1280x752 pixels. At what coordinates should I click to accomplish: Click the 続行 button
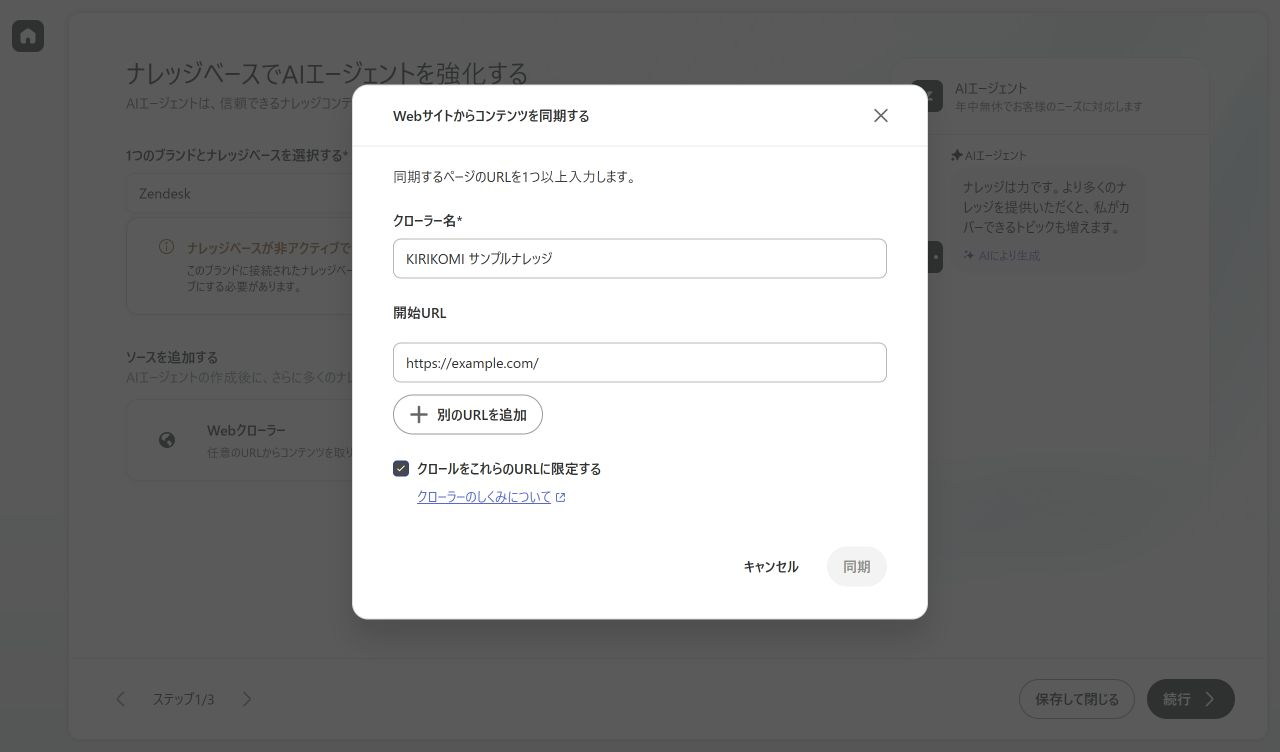click(1191, 699)
